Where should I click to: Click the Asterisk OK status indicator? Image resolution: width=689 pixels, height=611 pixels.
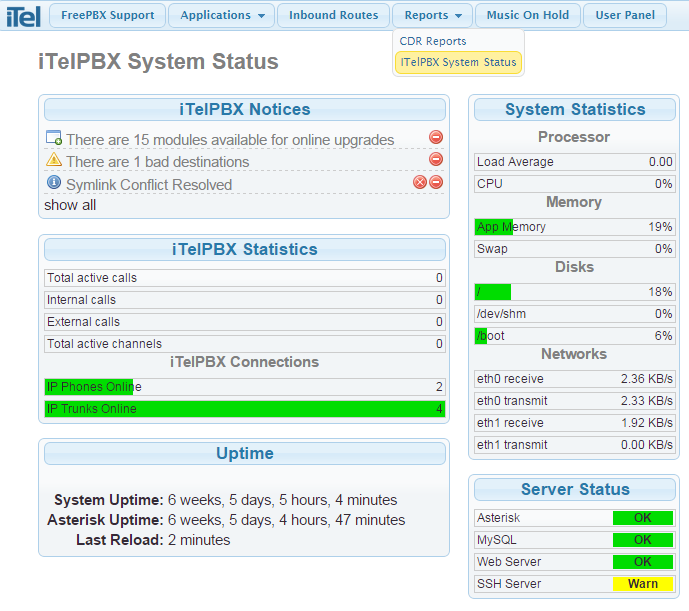[643, 518]
